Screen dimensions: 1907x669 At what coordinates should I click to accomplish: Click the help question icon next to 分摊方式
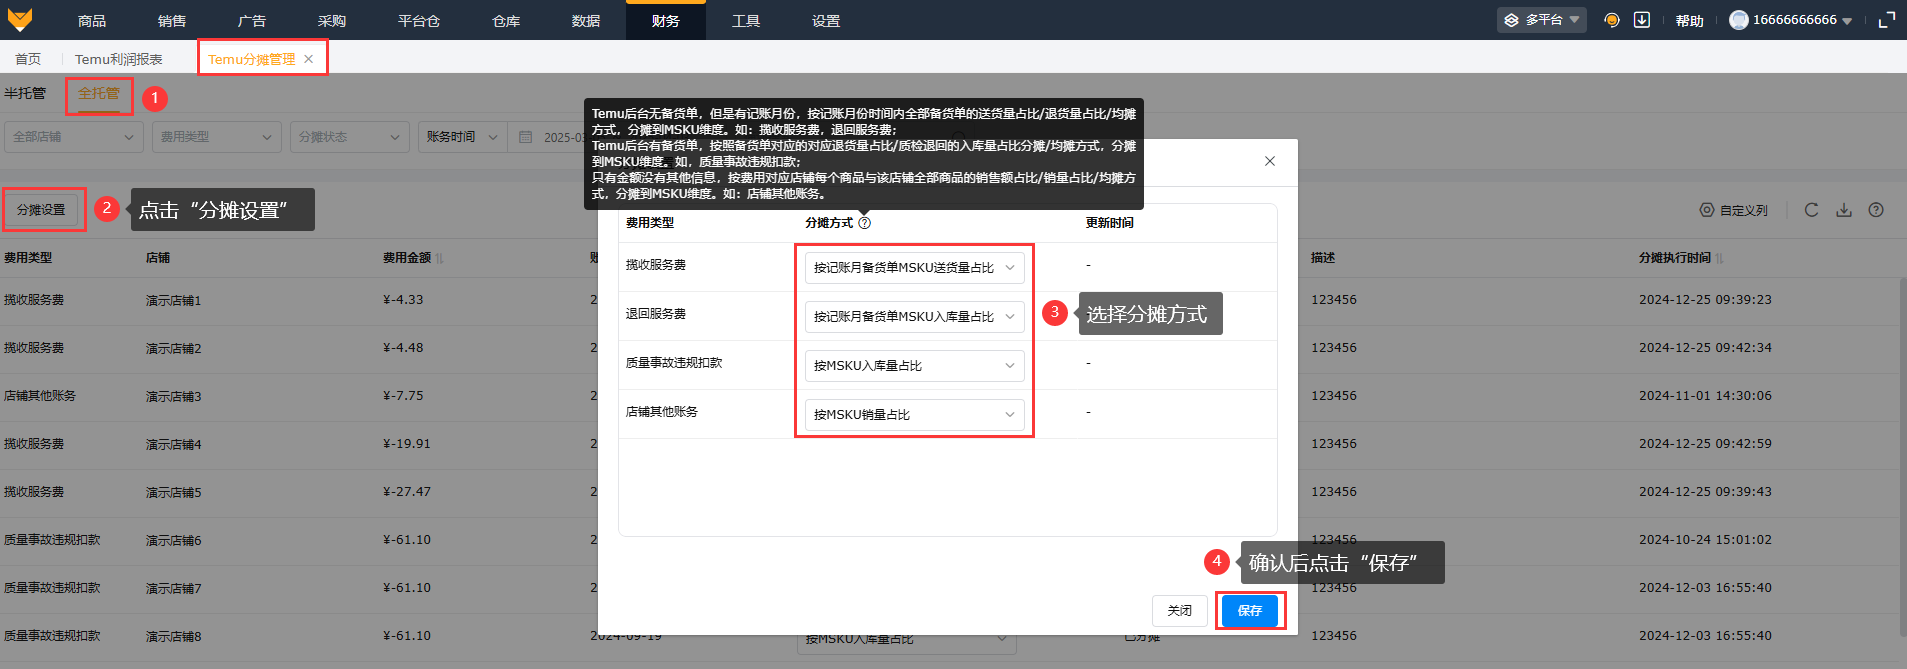coord(865,223)
